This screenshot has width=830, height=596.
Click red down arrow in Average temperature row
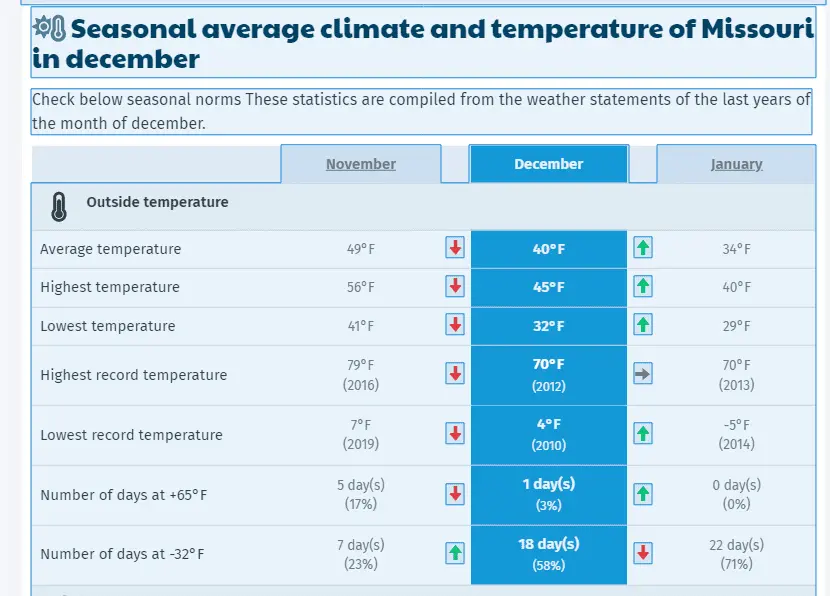[455, 248]
